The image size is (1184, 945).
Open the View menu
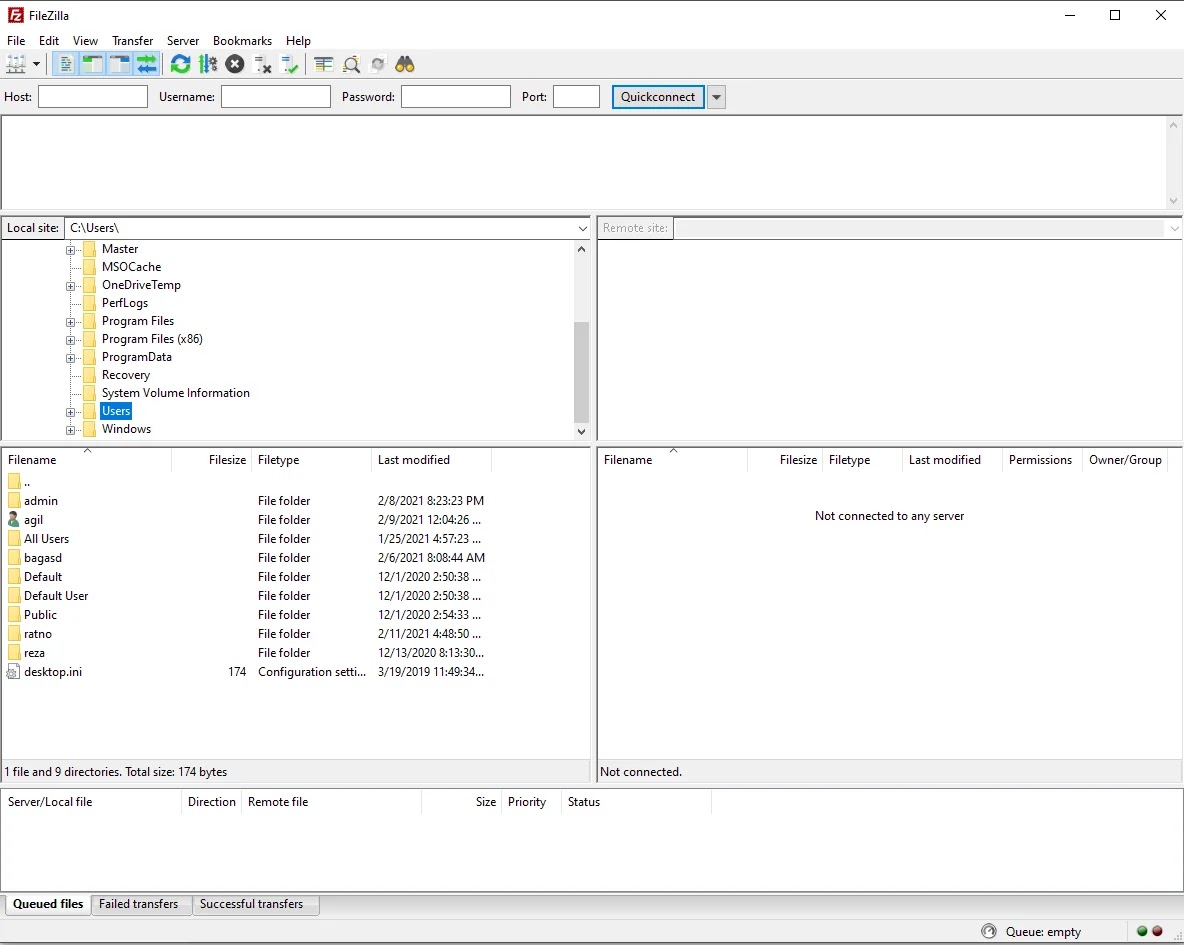pos(85,41)
